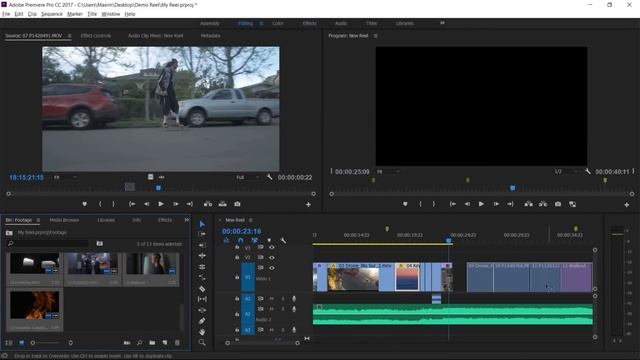Solo audio track A1

point(282,299)
